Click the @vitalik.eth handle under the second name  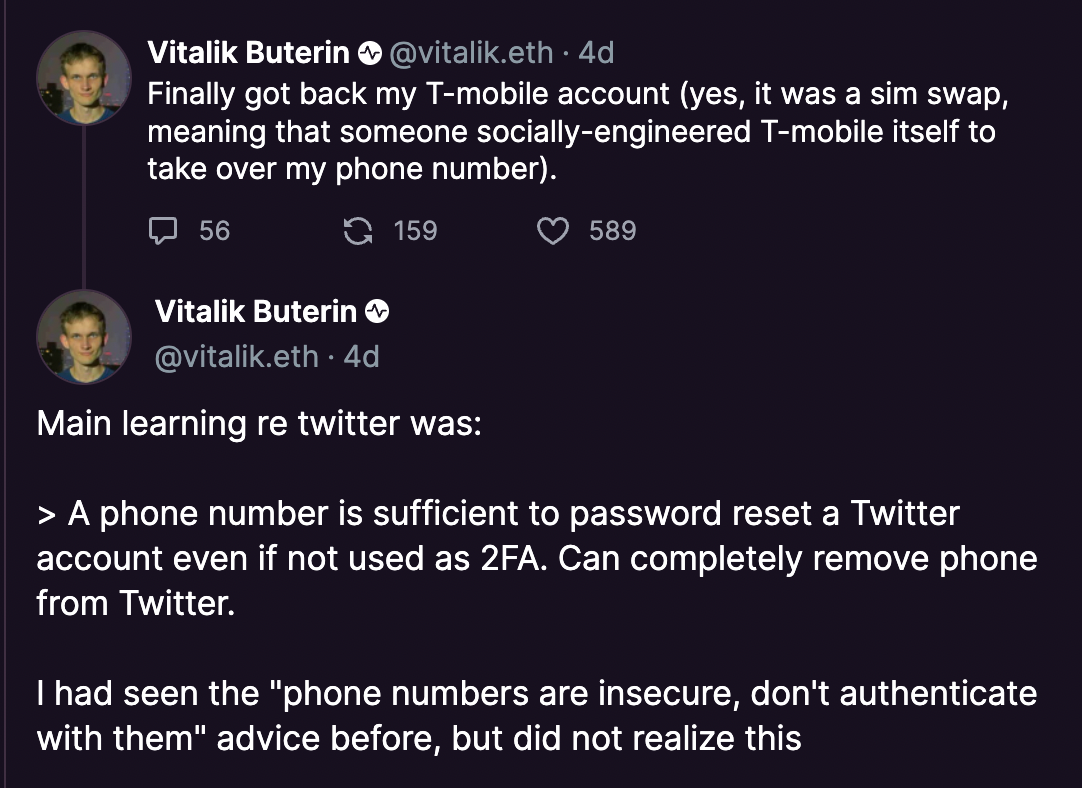pyautogui.click(x=237, y=357)
